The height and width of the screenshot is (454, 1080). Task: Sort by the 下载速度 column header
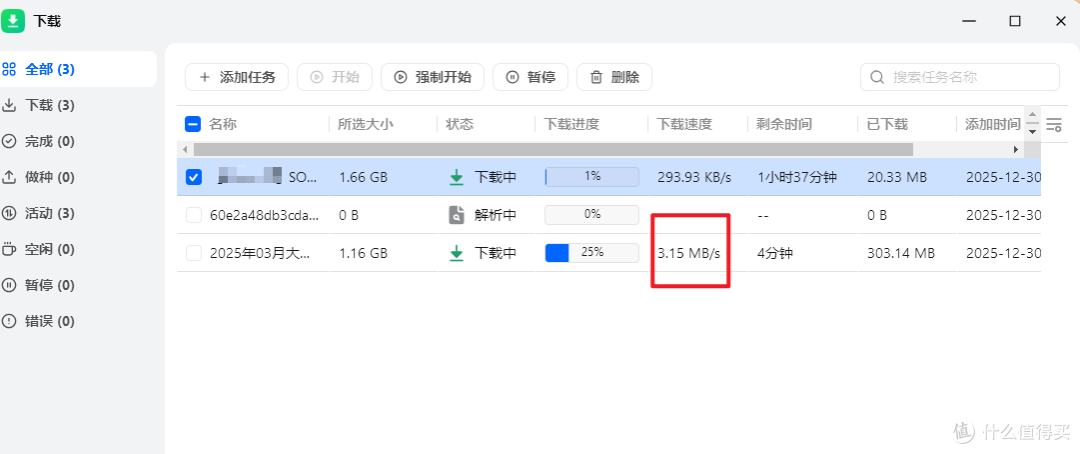point(684,125)
